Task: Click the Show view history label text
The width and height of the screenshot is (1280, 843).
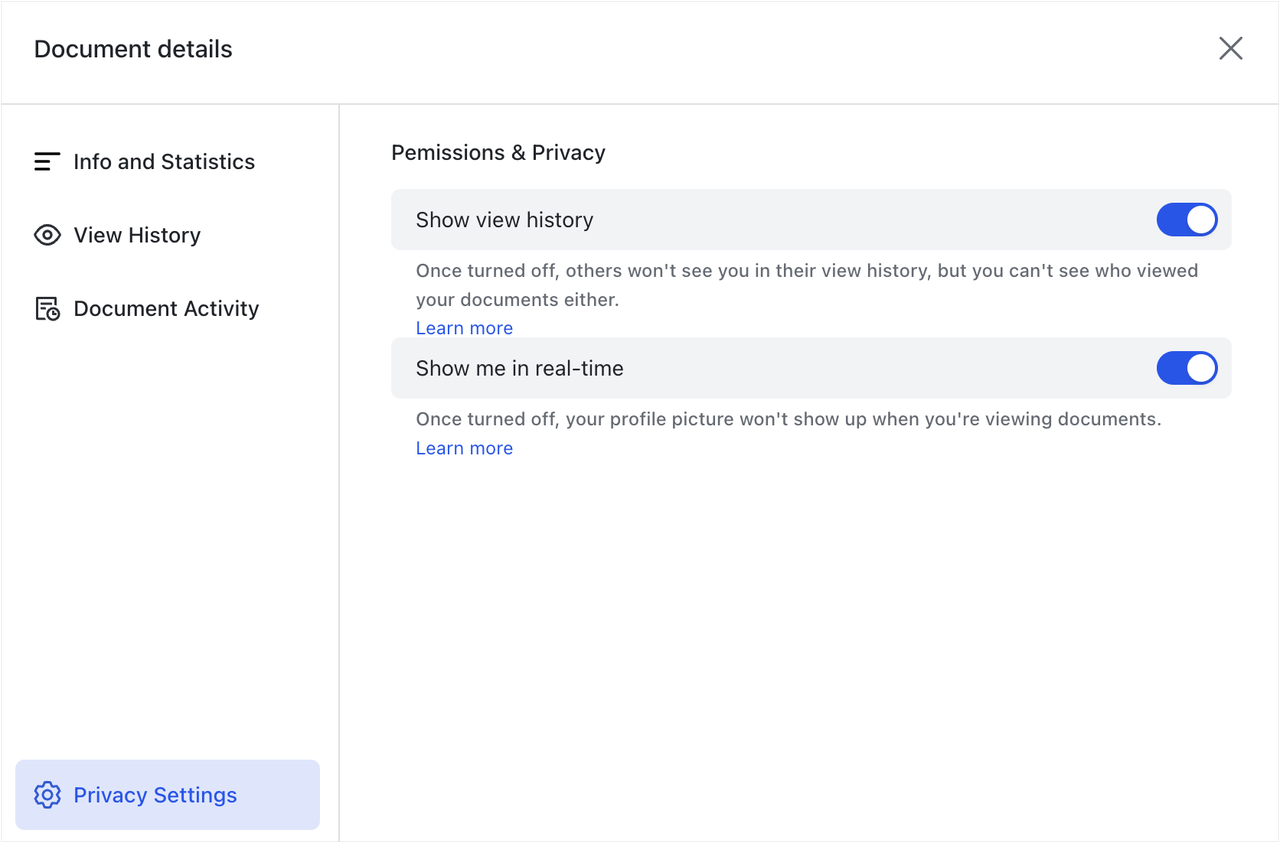Action: [x=504, y=220]
